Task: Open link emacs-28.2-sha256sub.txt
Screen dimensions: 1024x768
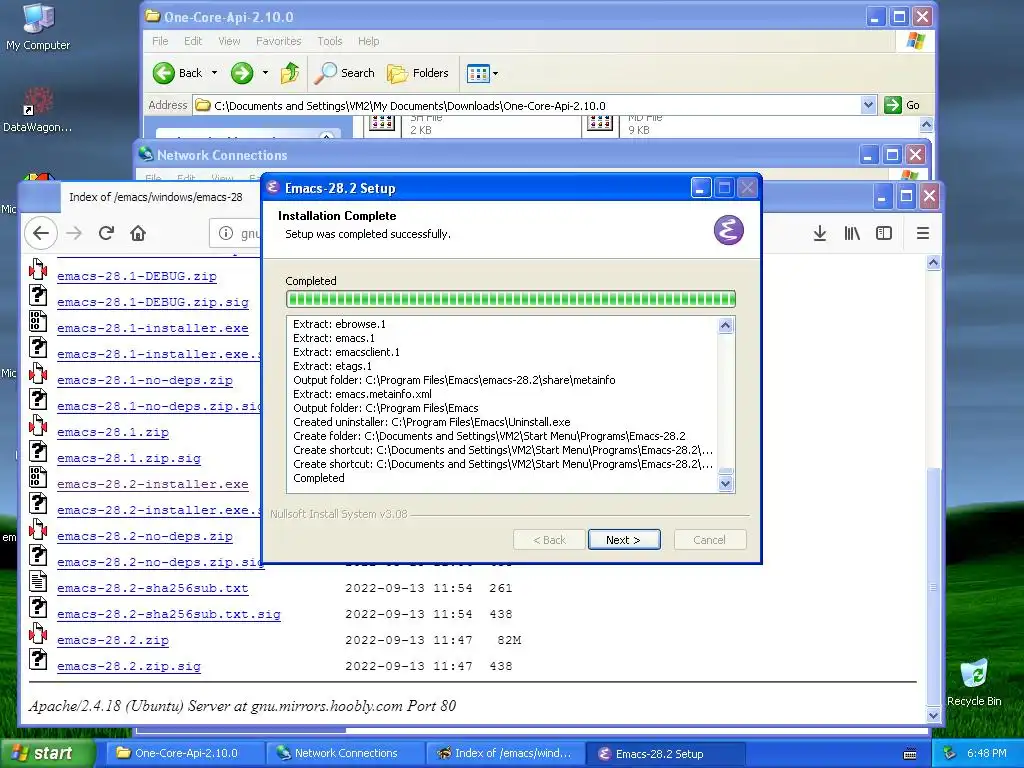Action: tap(153, 588)
